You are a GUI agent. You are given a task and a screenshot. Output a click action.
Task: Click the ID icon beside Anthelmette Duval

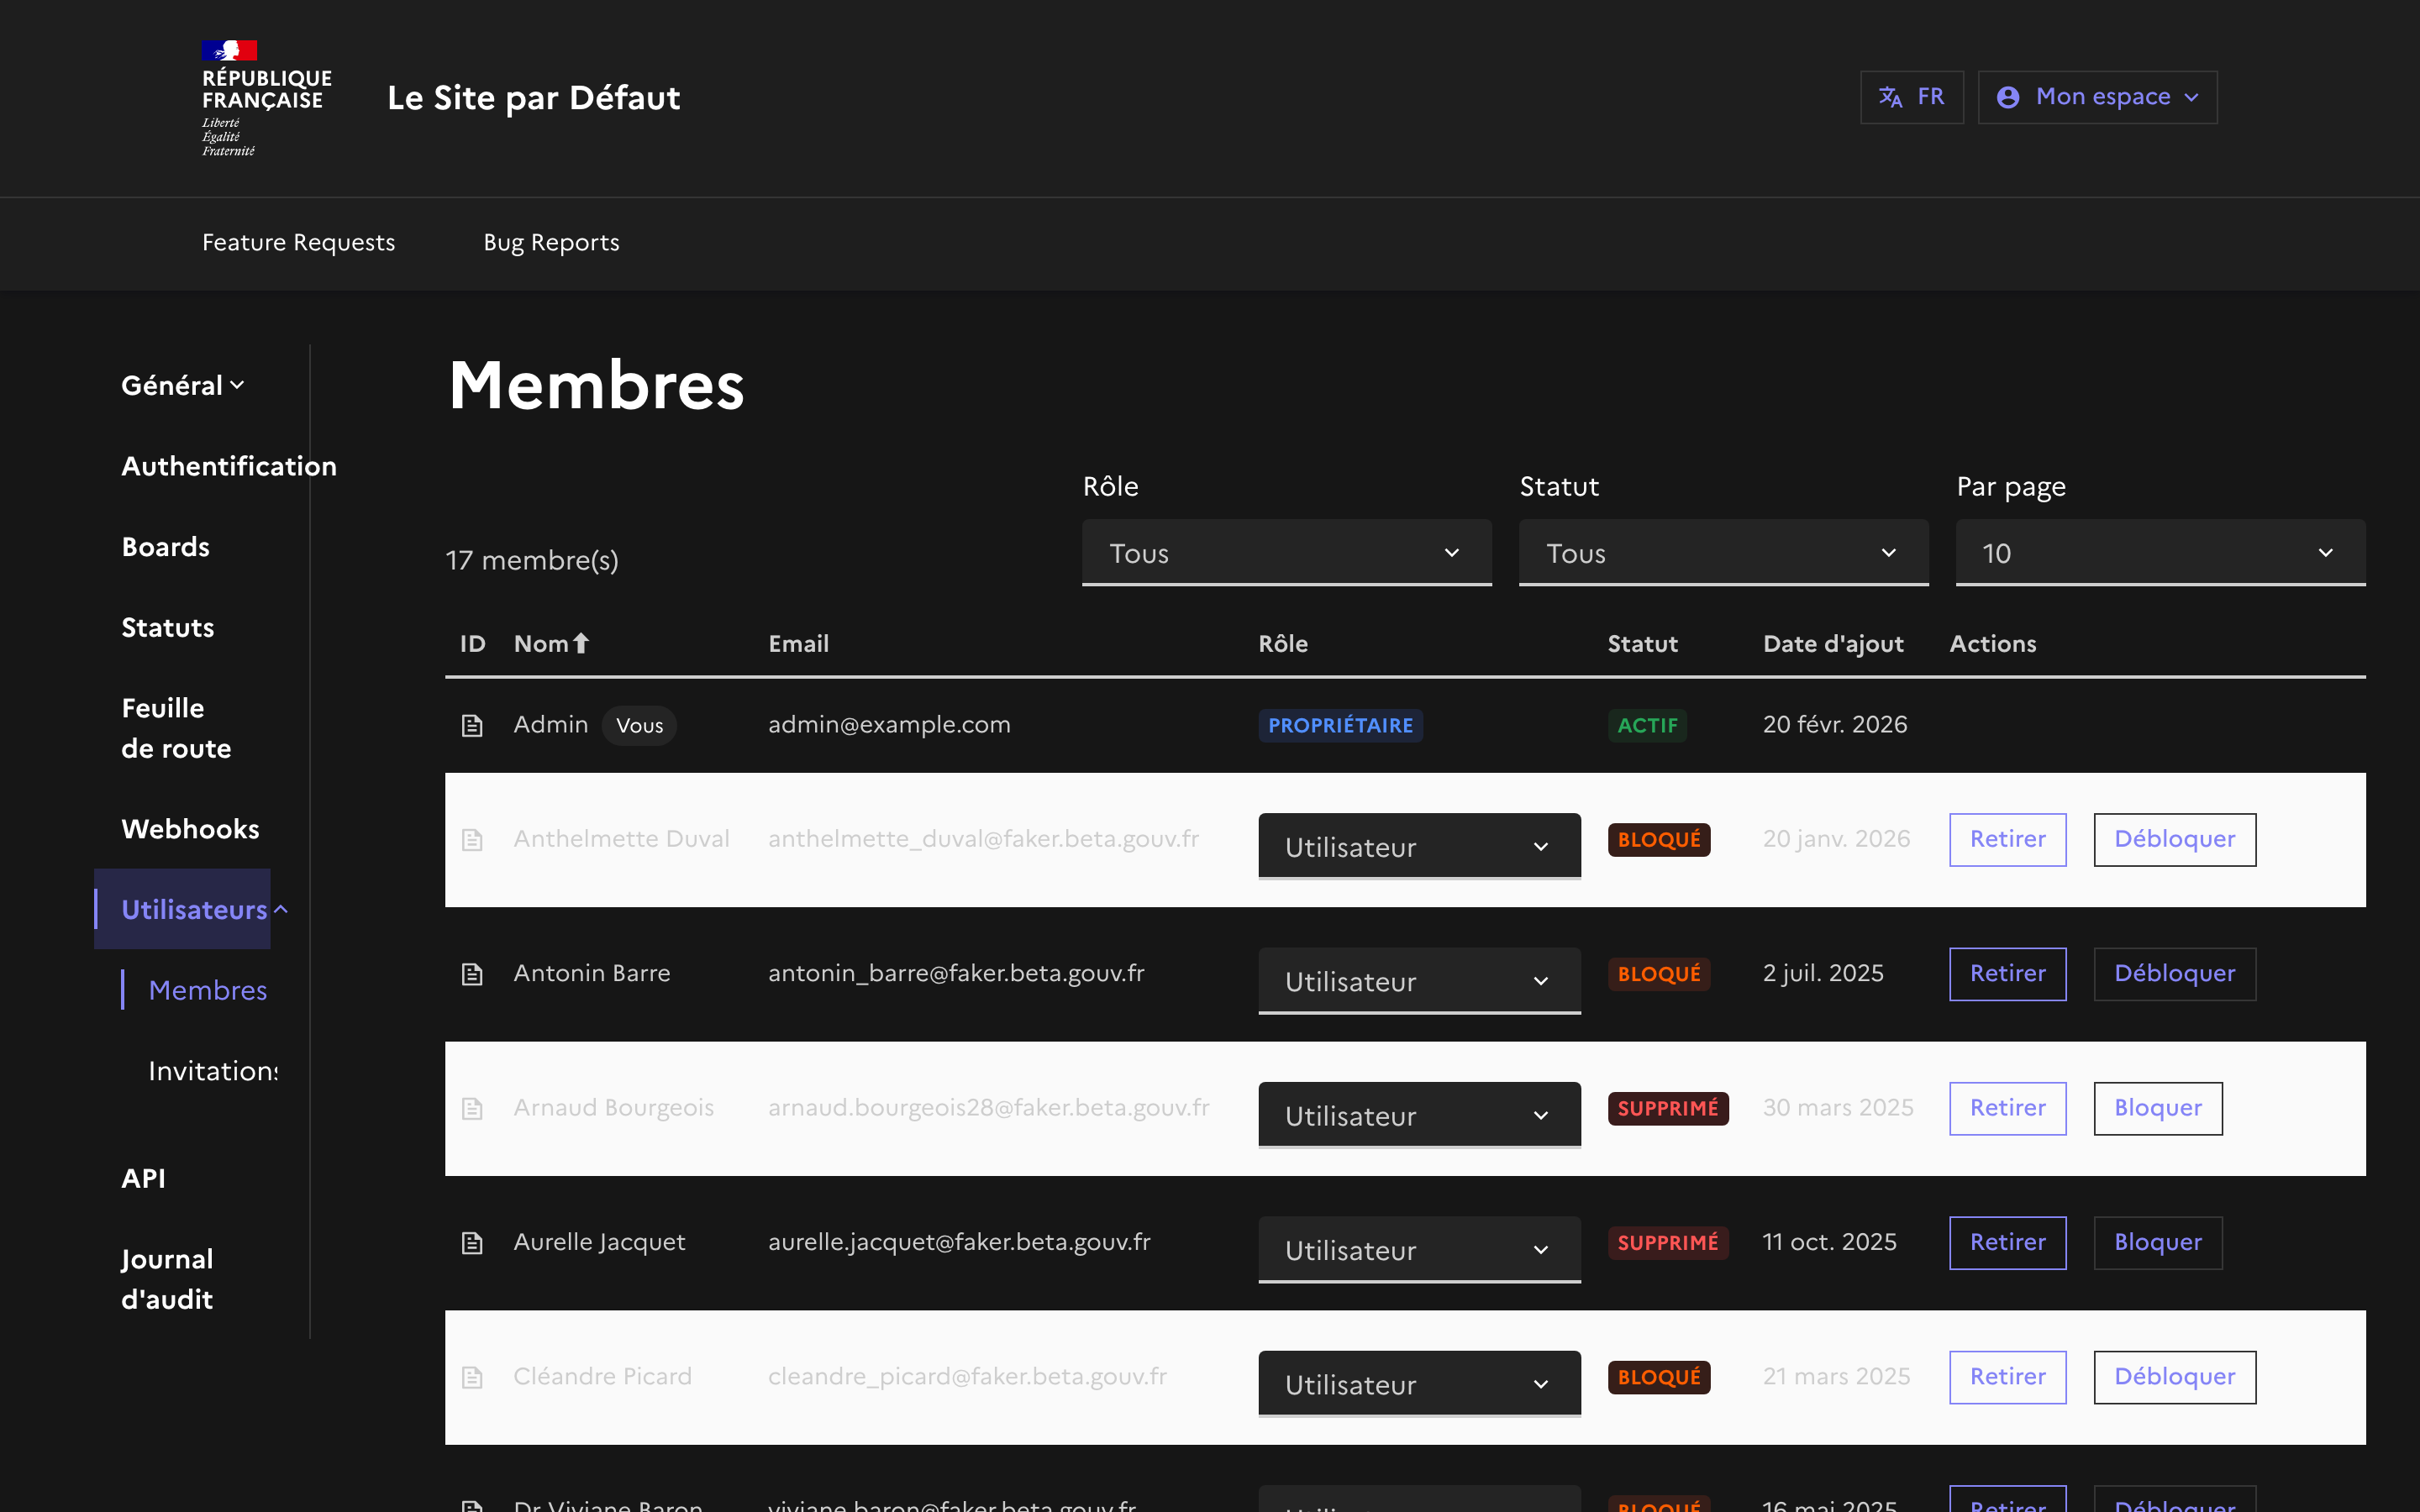coord(472,840)
